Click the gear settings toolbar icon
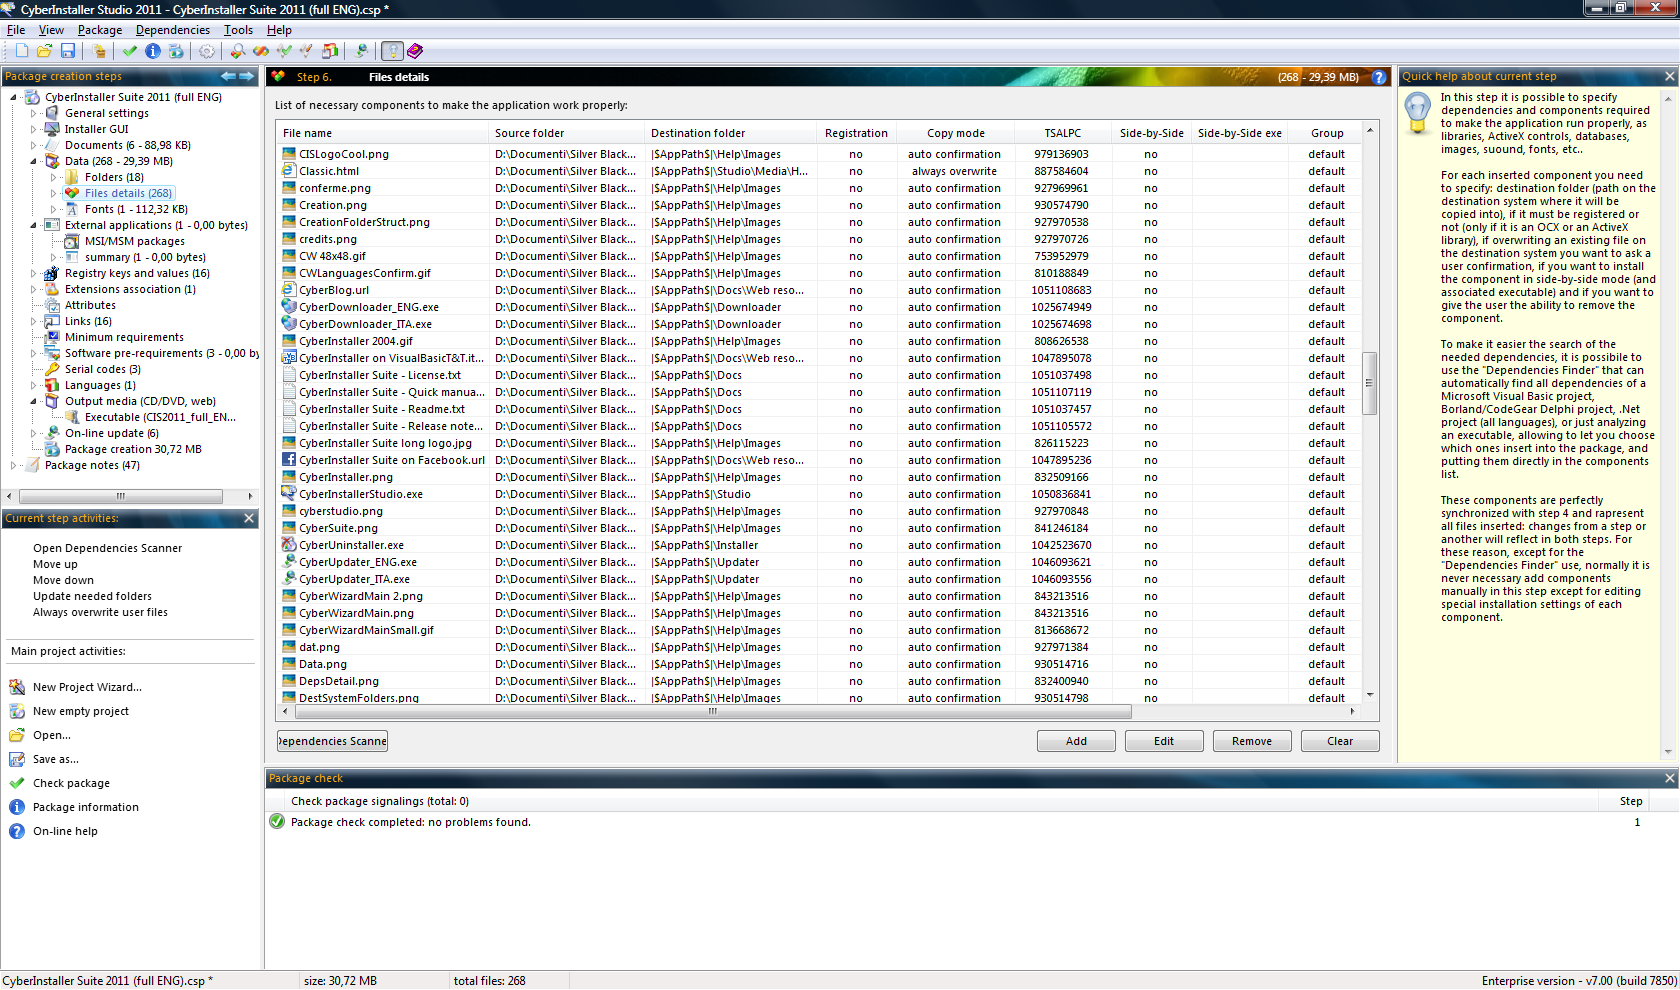The height and width of the screenshot is (990, 1680). pos(207,50)
